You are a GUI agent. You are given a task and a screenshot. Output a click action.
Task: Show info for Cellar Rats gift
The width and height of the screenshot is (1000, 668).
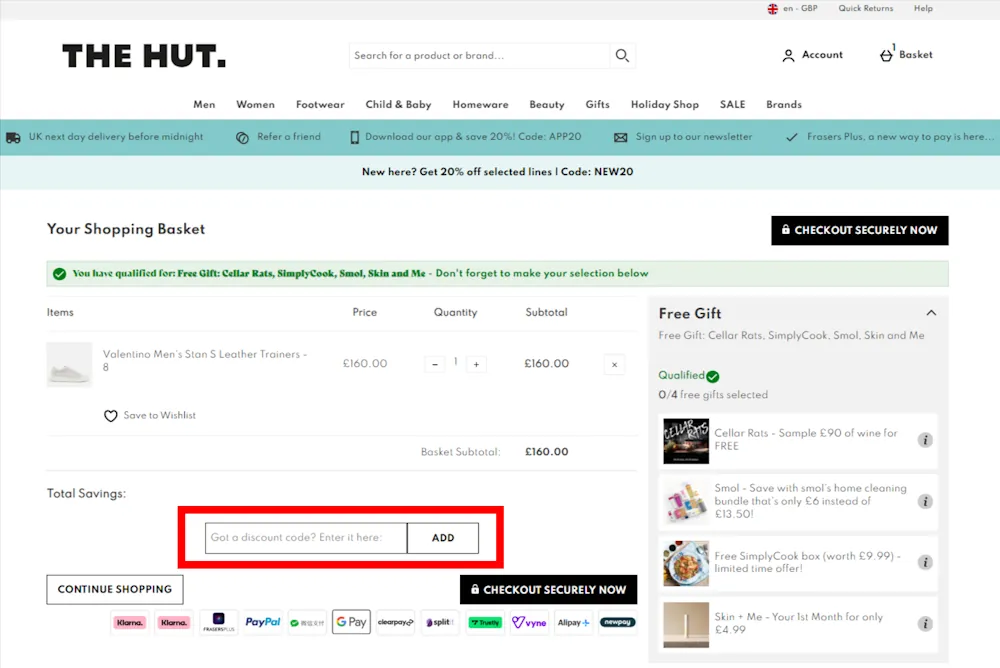925,440
